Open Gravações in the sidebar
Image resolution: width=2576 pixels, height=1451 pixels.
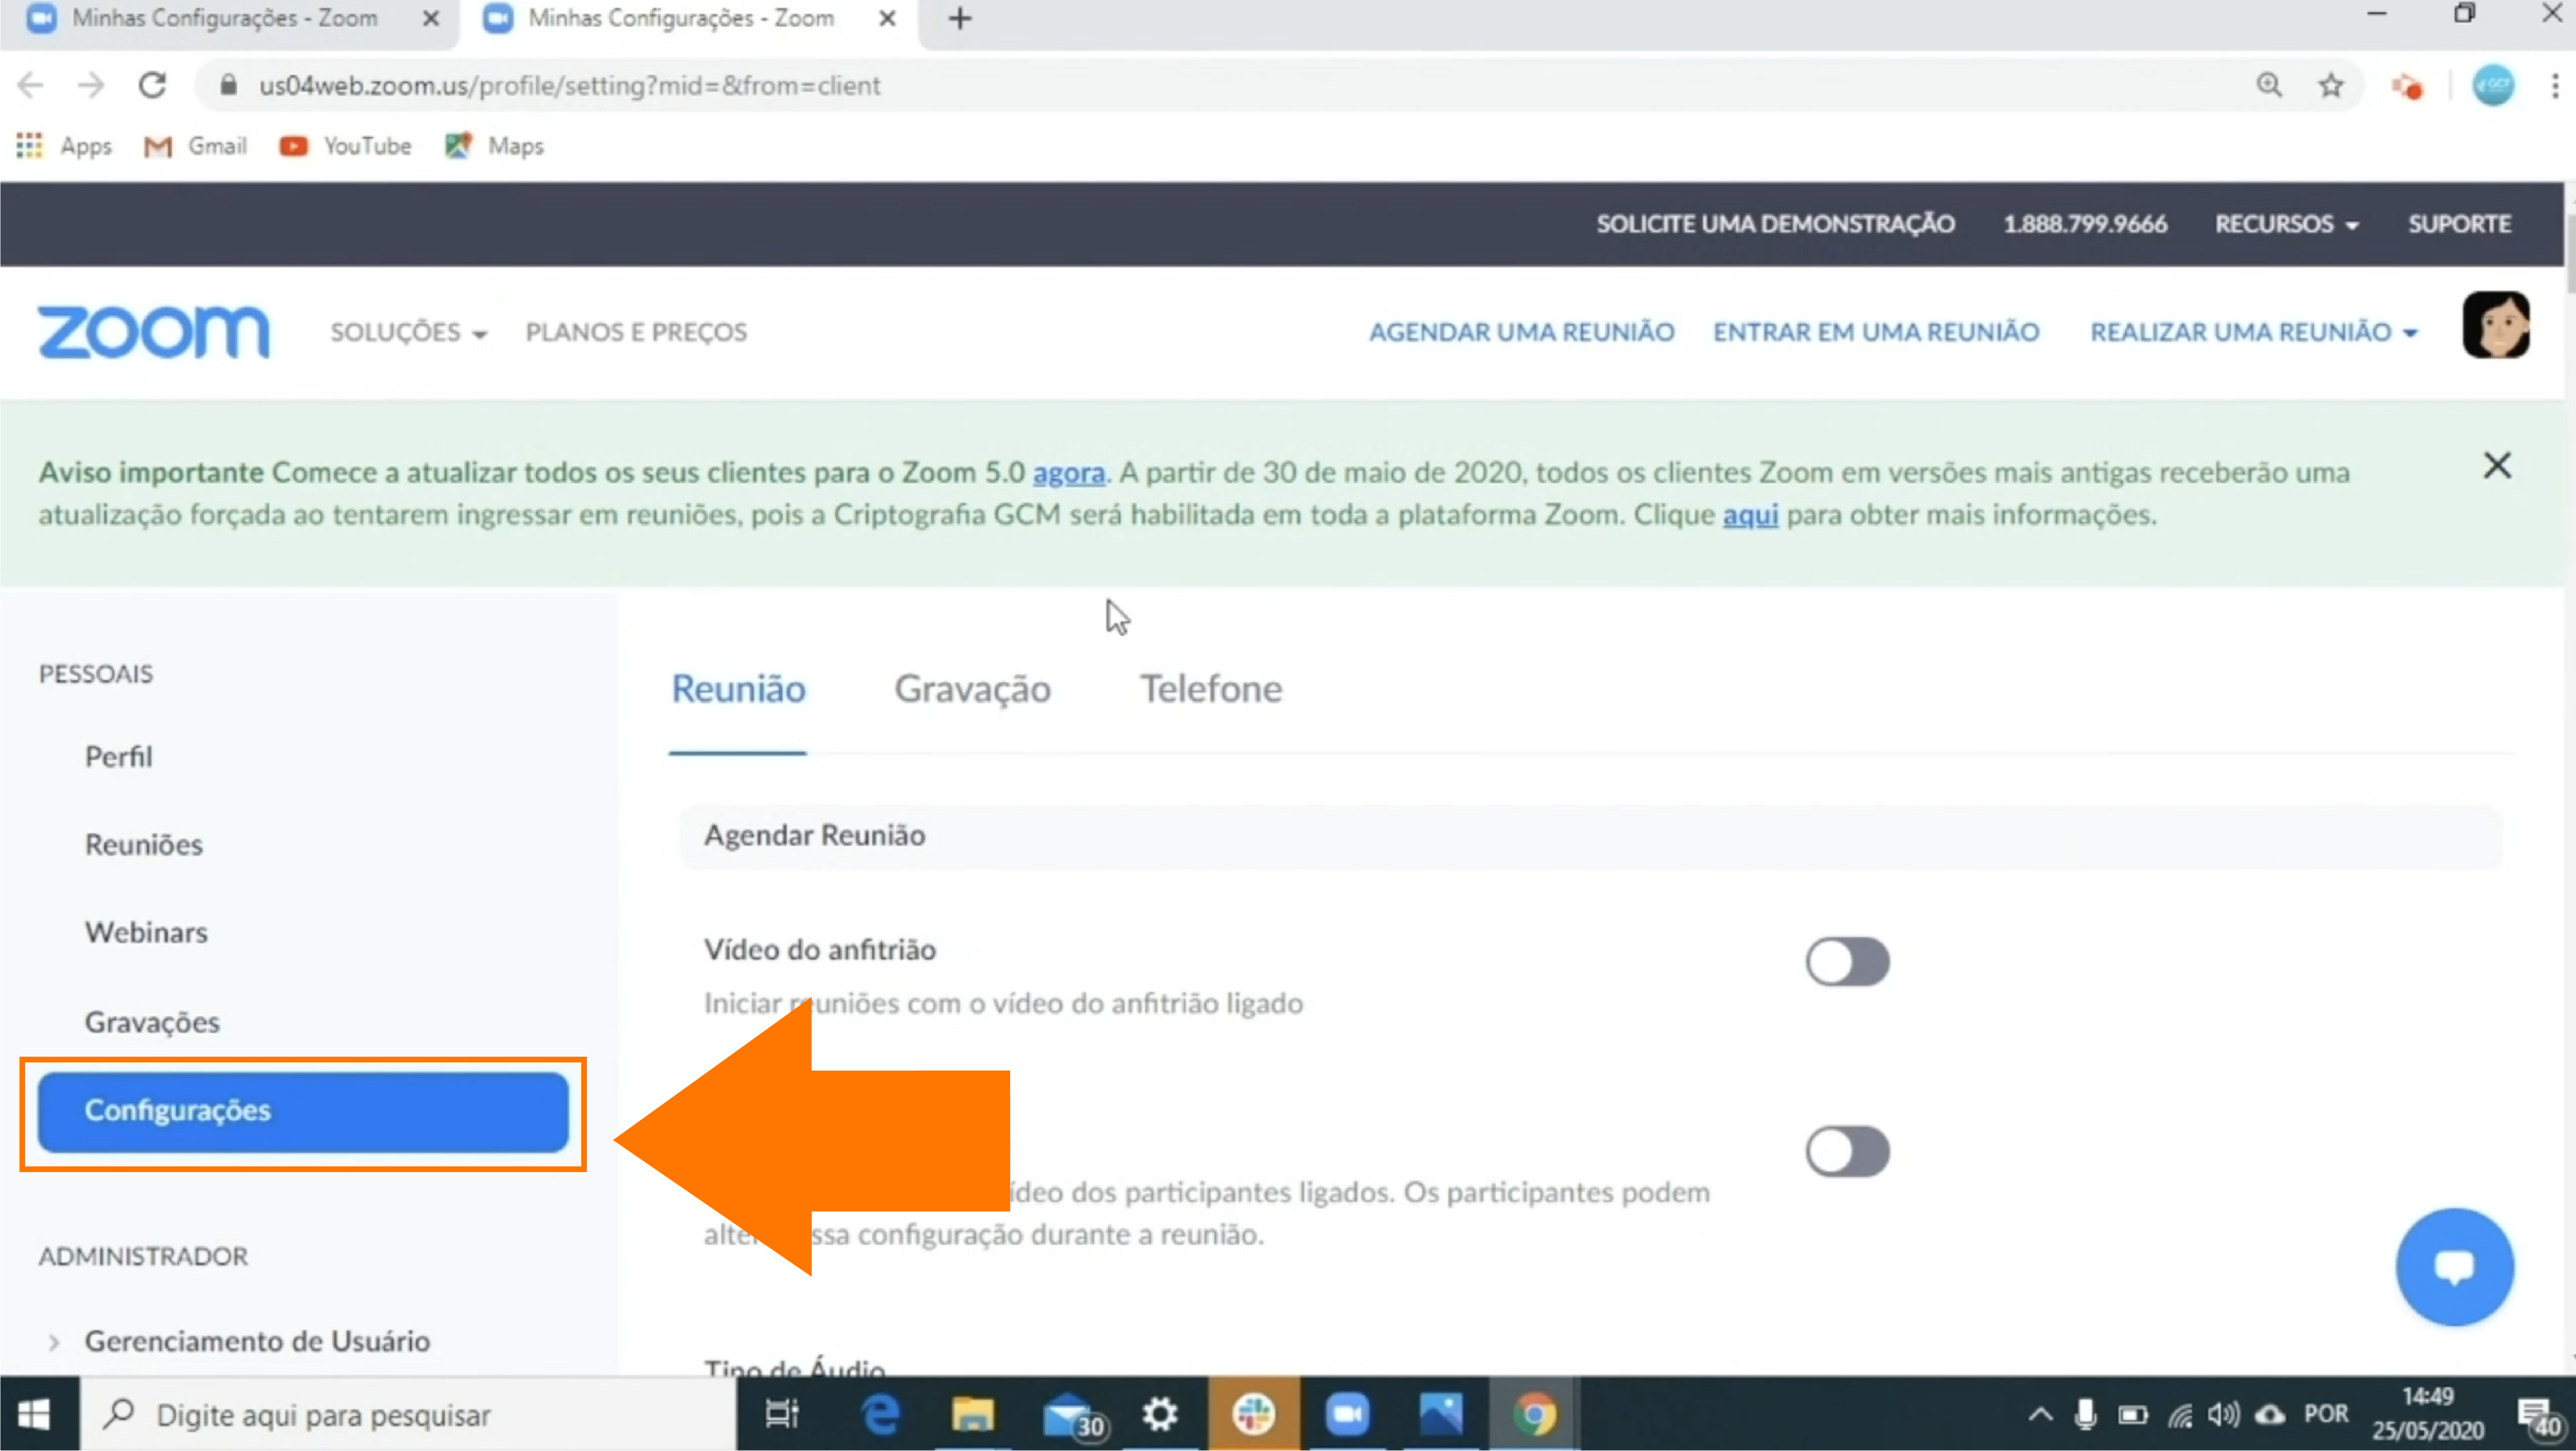pos(152,1022)
